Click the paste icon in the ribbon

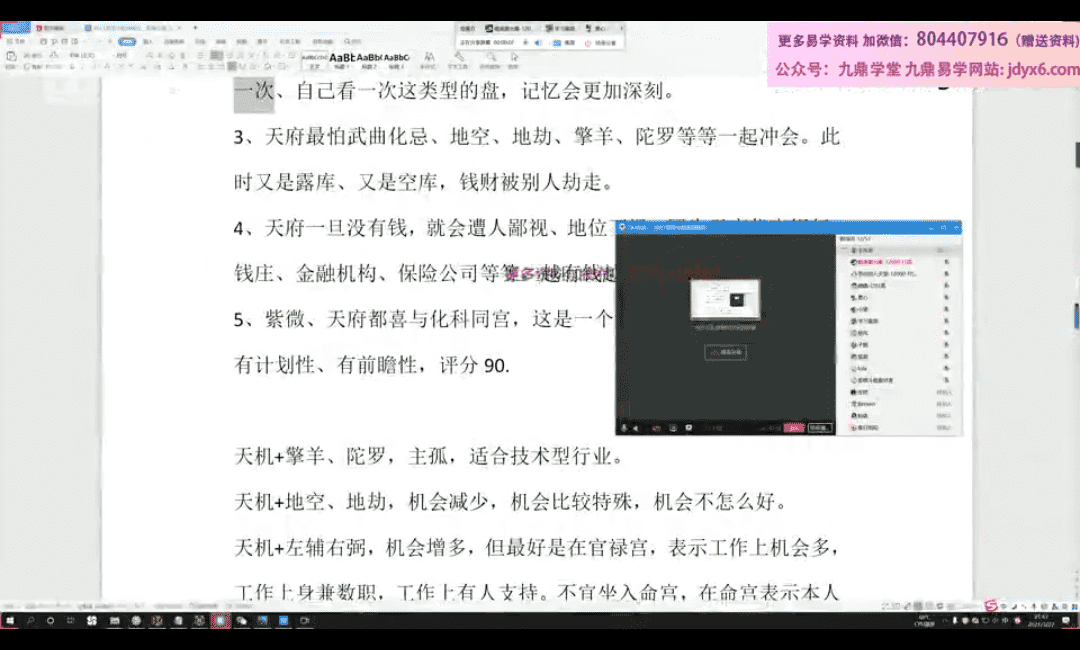click(12, 58)
